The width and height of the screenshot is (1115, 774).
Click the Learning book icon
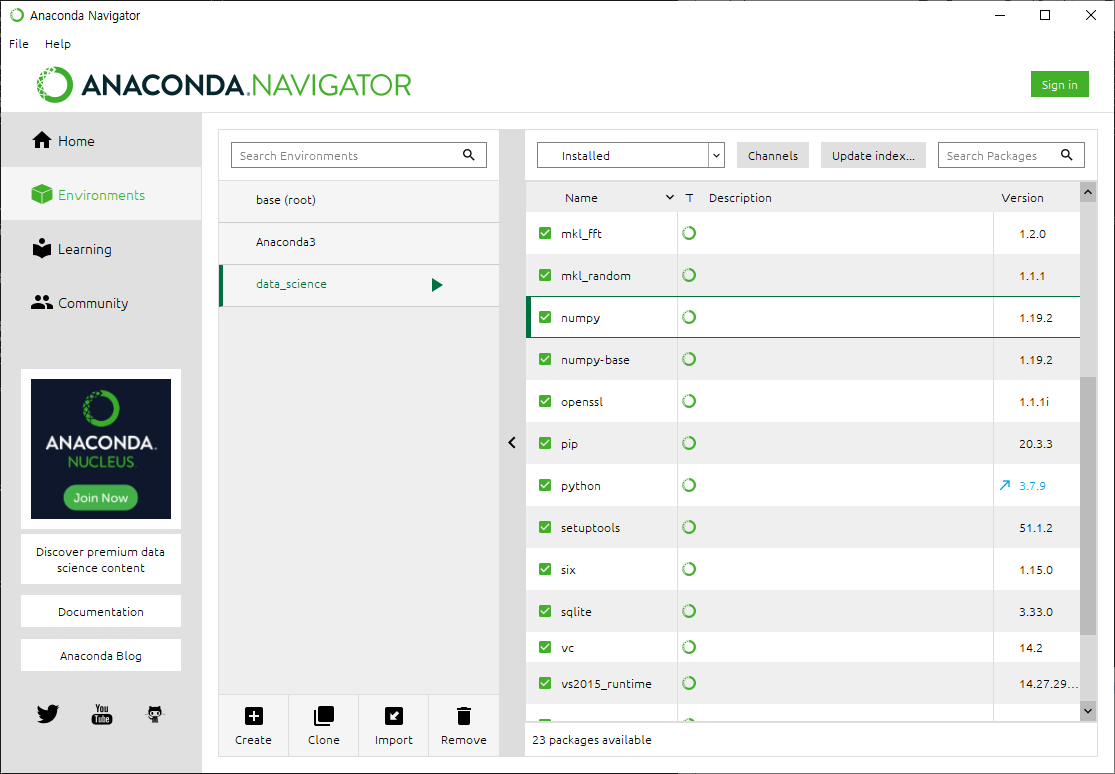42,248
